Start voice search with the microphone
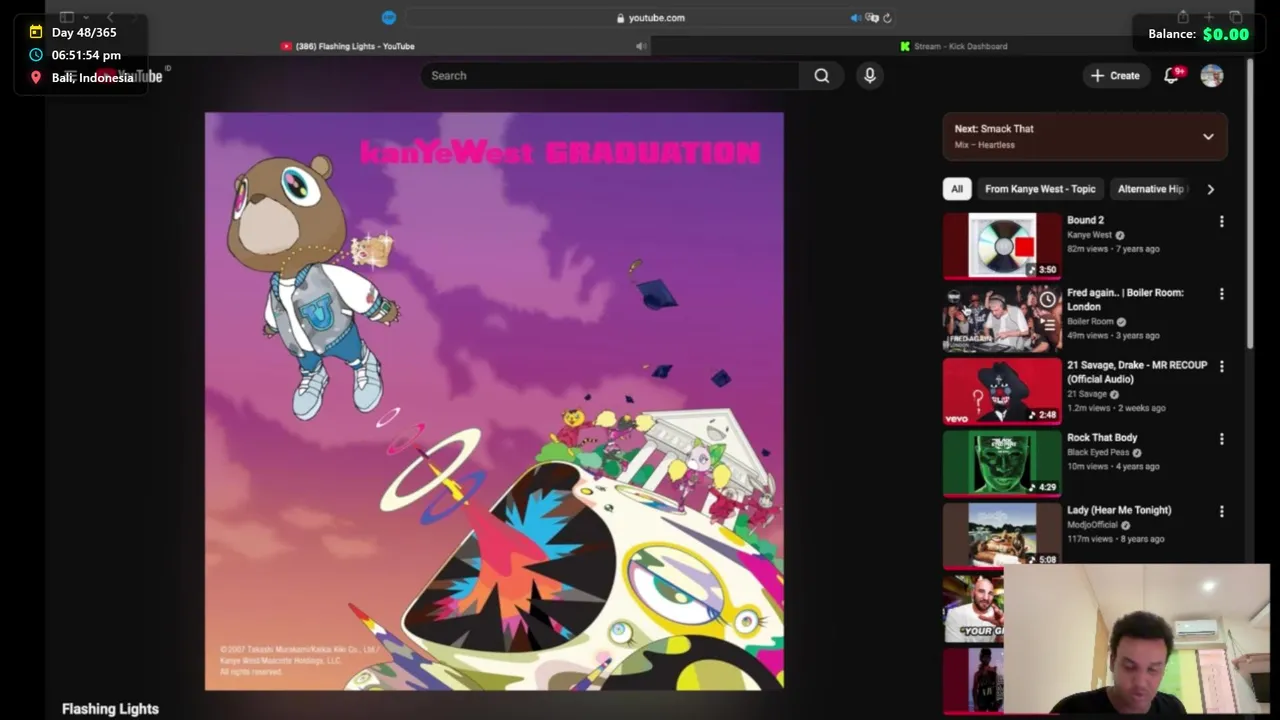The height and width of the screenshot is (720, 1280). pos(869,76)
